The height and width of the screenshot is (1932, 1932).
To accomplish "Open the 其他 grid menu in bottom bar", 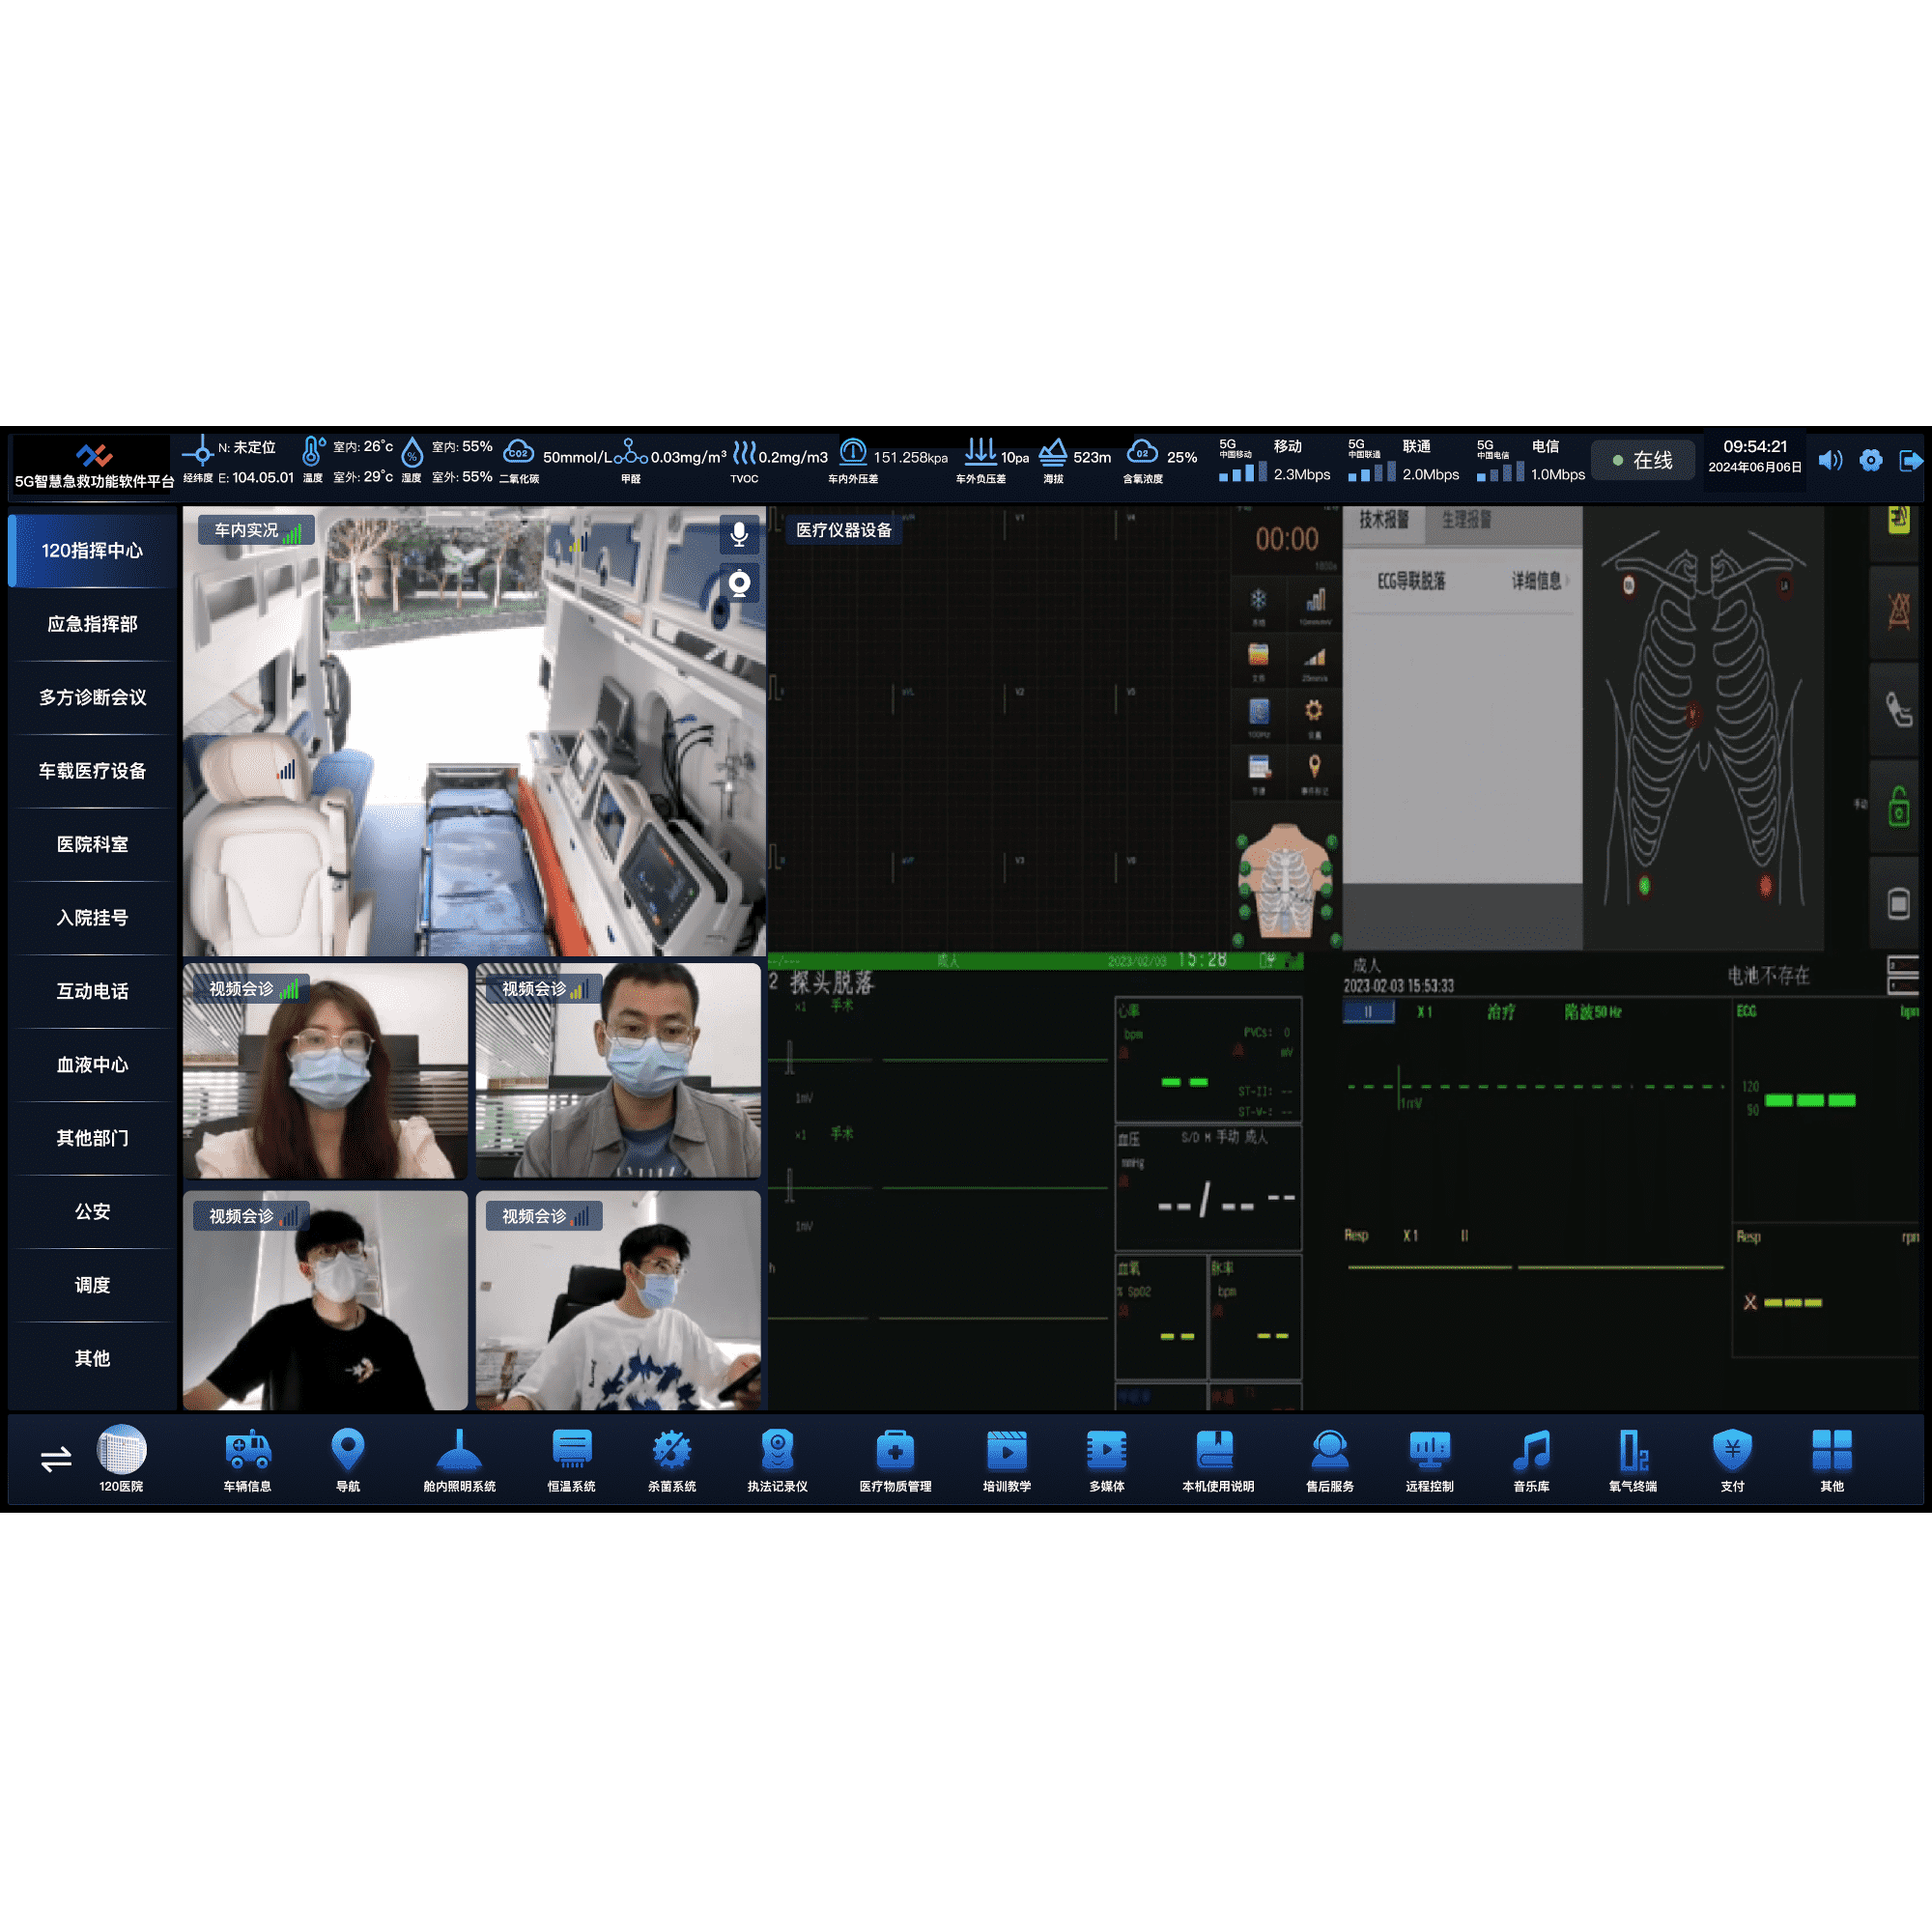I will (1831, 1450).
